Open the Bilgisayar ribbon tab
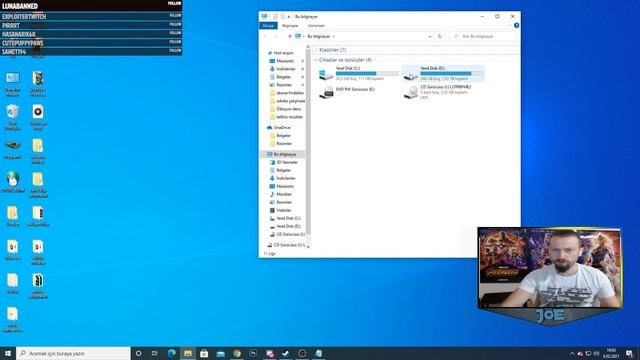Screen dimensions: 640x360 click(x=290, y=26)
